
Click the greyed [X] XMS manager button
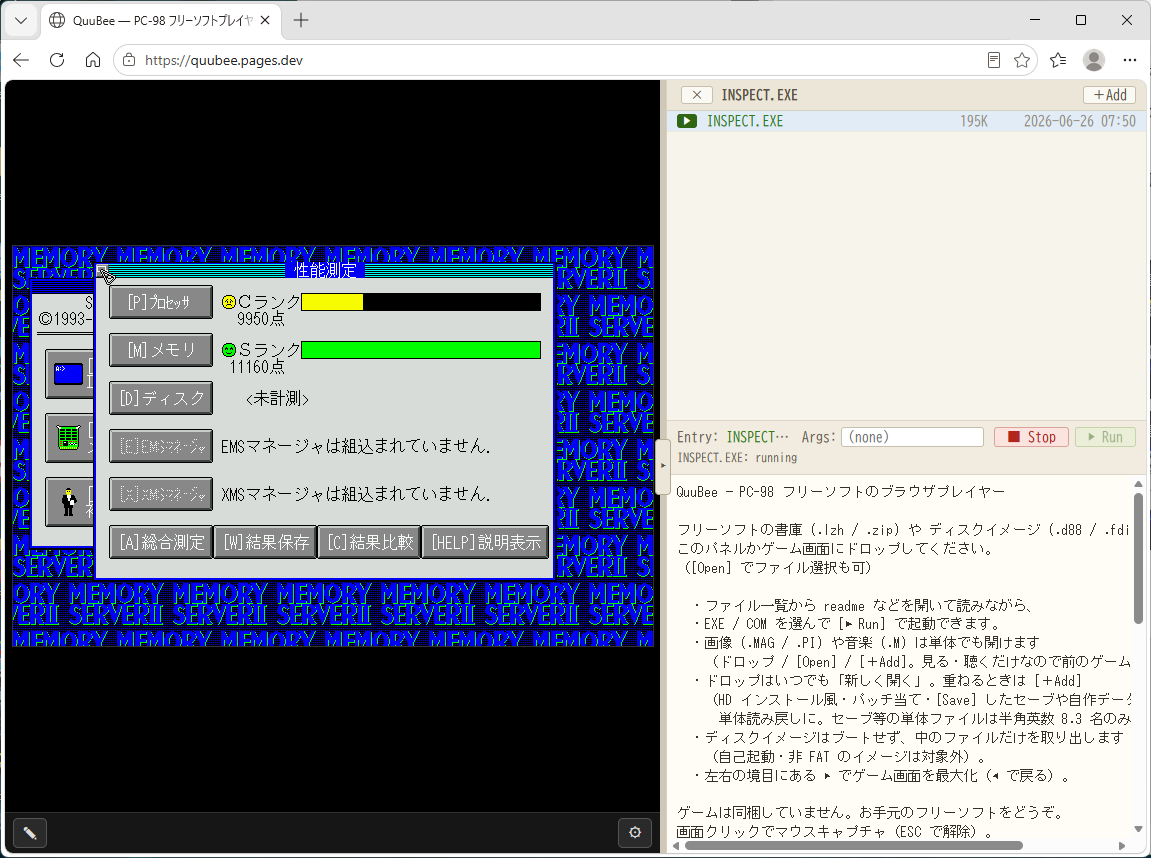(161, 494)
